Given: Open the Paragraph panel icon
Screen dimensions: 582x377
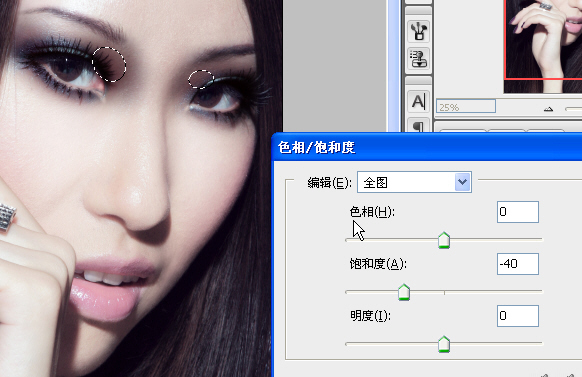Looking at the screenshot, I should coord(419,125).
